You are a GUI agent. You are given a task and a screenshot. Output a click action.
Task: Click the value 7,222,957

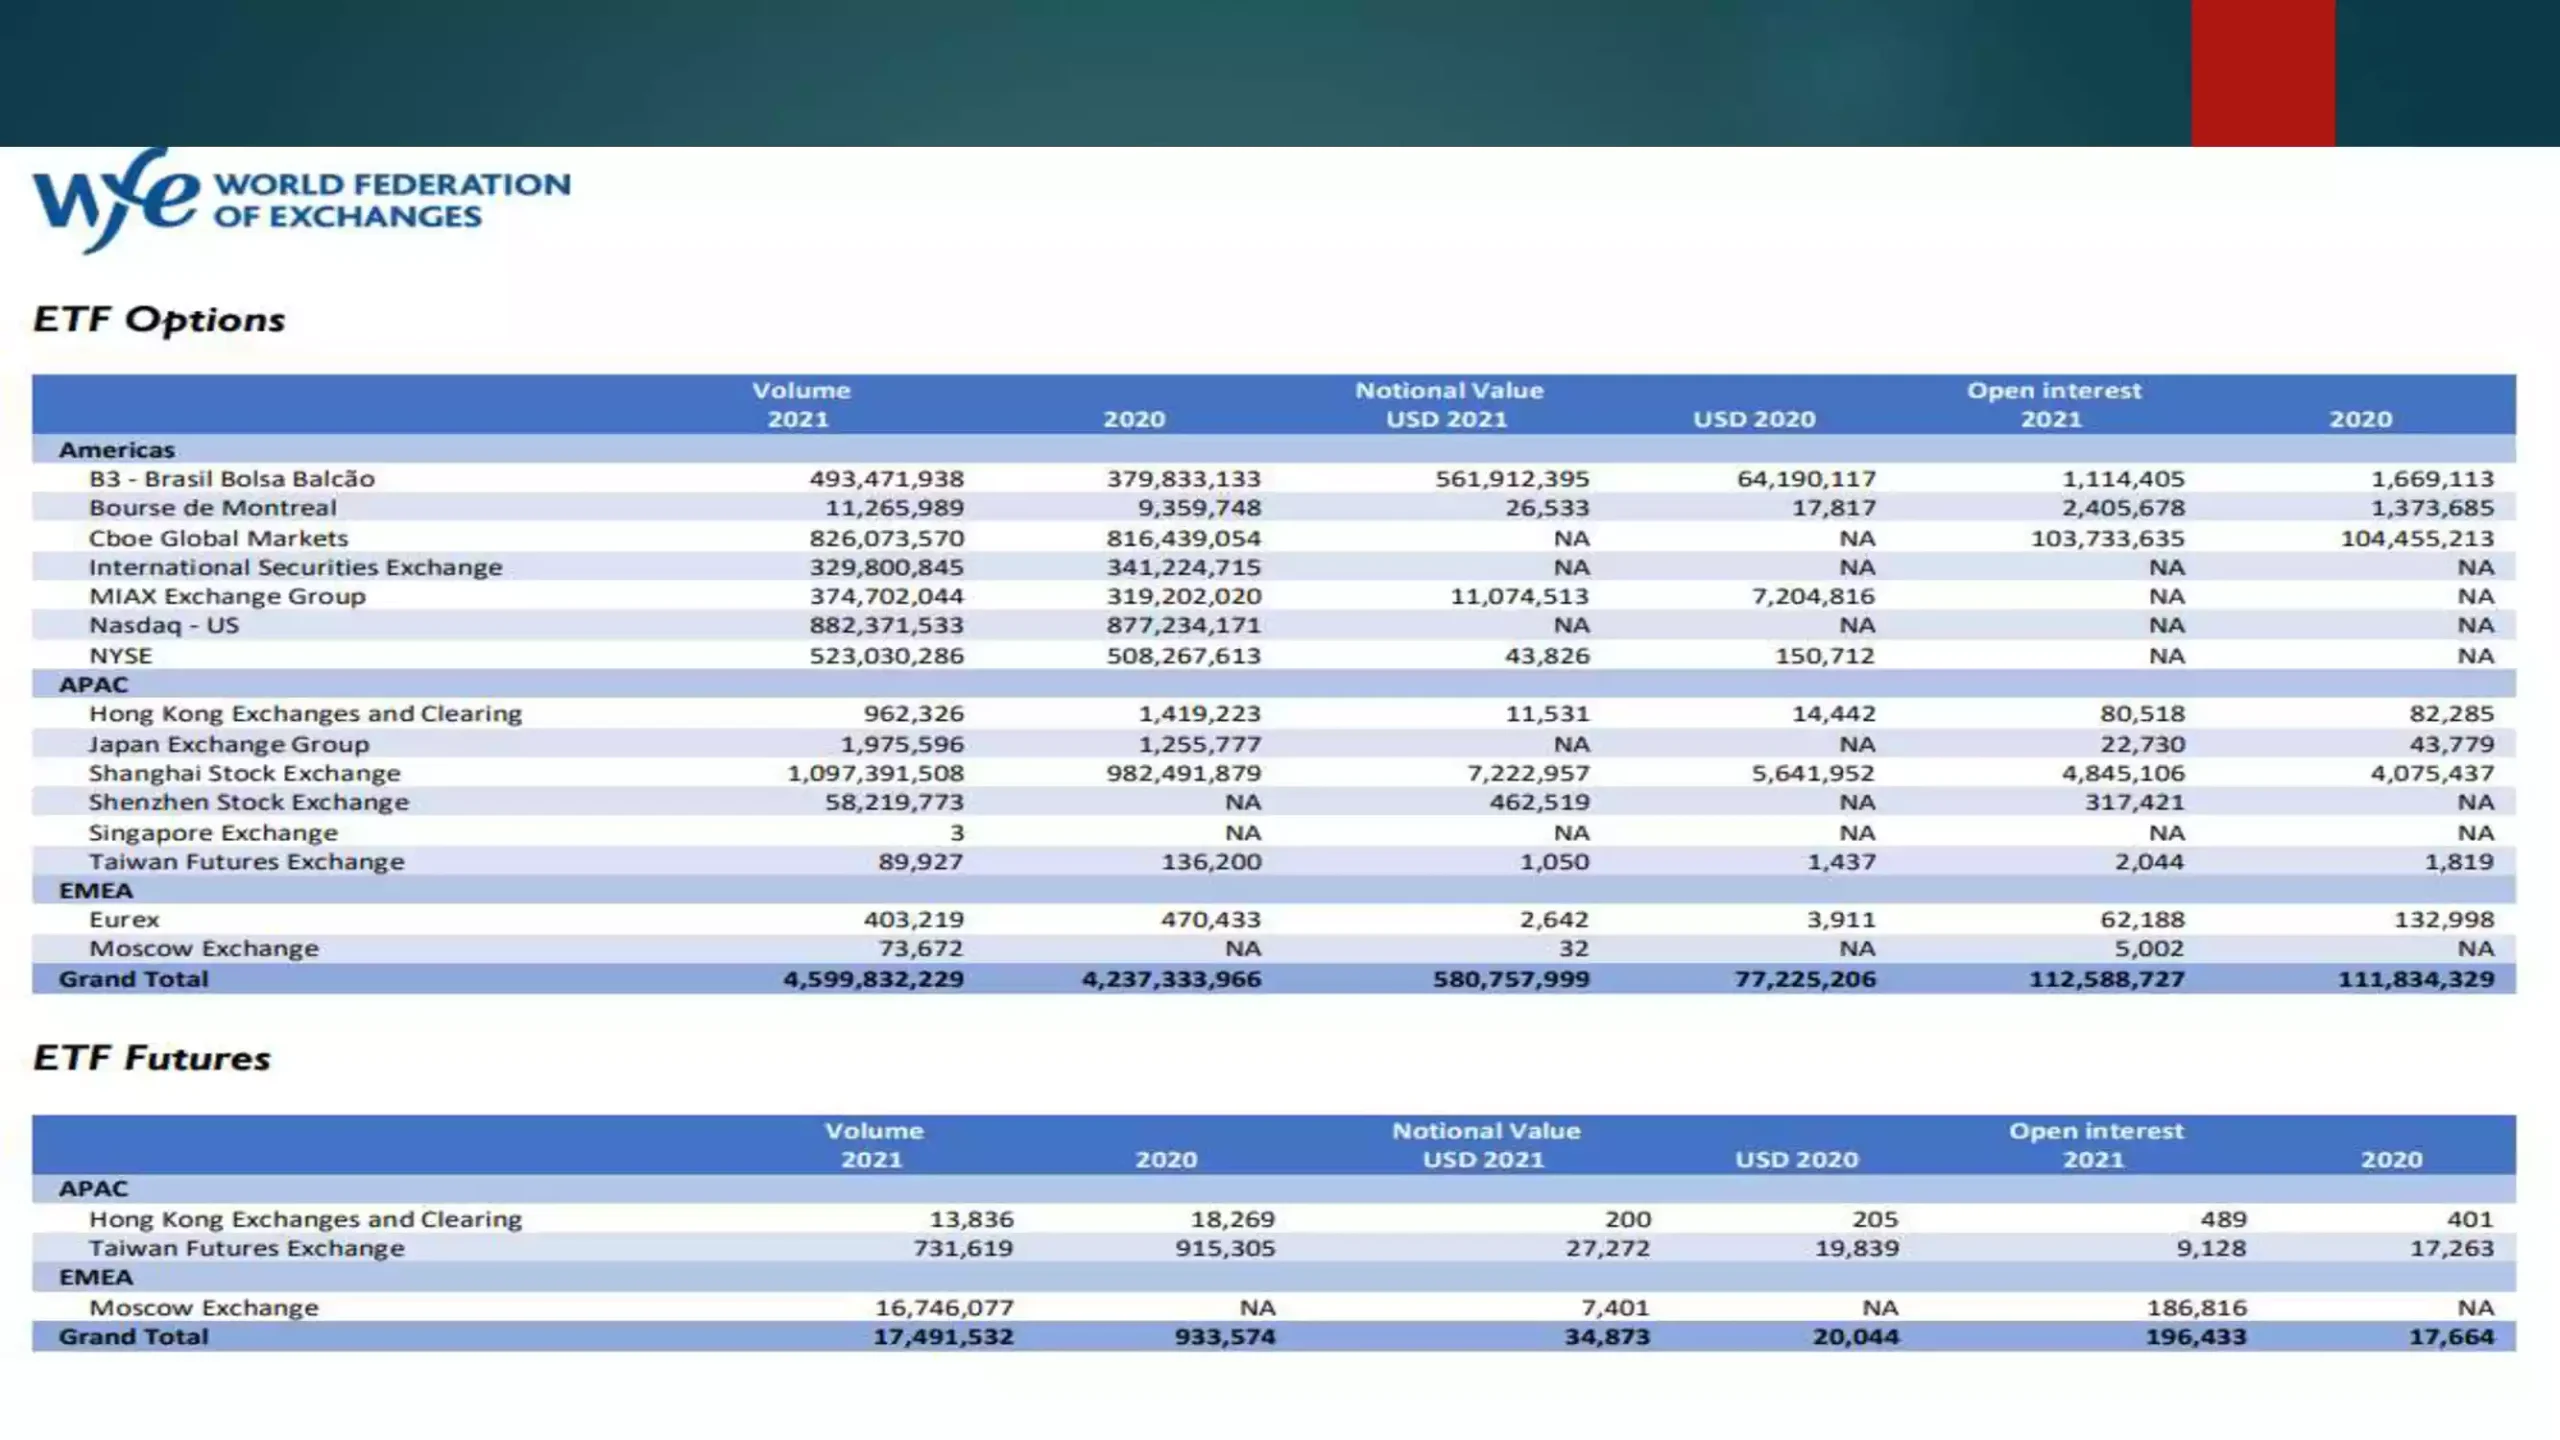click(x=1528, y=773)
